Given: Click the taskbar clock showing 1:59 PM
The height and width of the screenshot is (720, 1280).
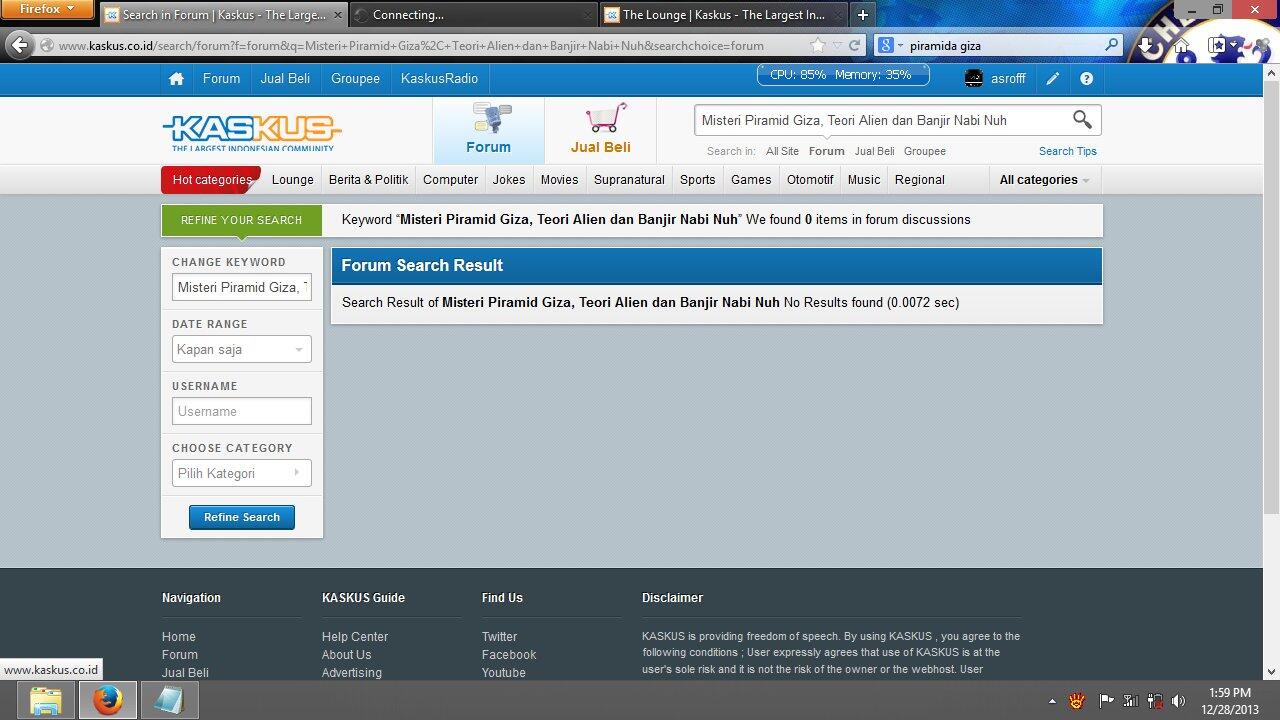Looking at the screenshot, I should [x=1230, y=701].
